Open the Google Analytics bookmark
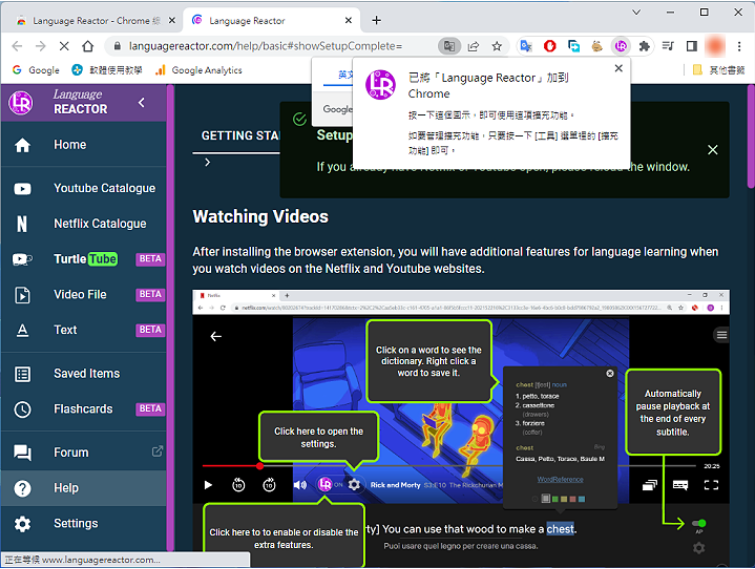Viewport: 755px width, 569px height. coord(198,70)
